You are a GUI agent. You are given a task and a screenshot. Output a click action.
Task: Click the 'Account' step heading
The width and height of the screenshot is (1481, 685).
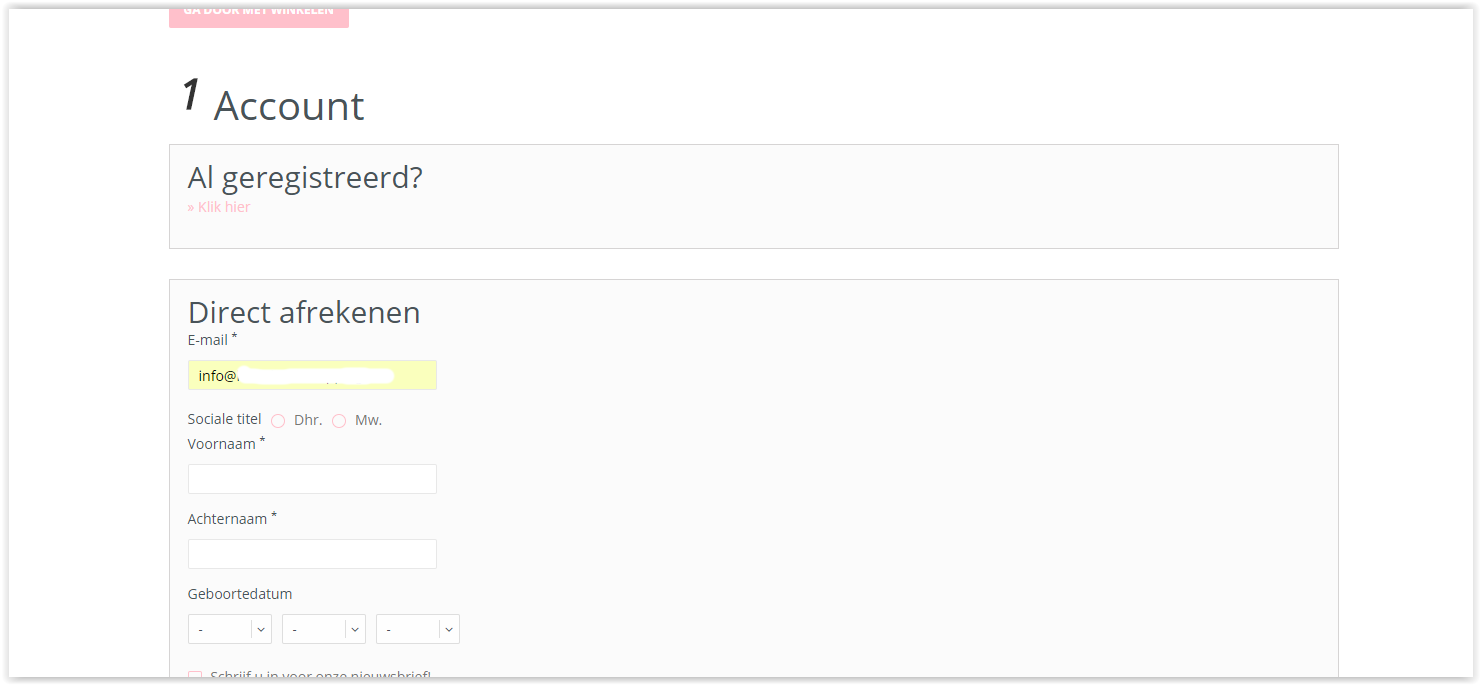tap(289, 106)
